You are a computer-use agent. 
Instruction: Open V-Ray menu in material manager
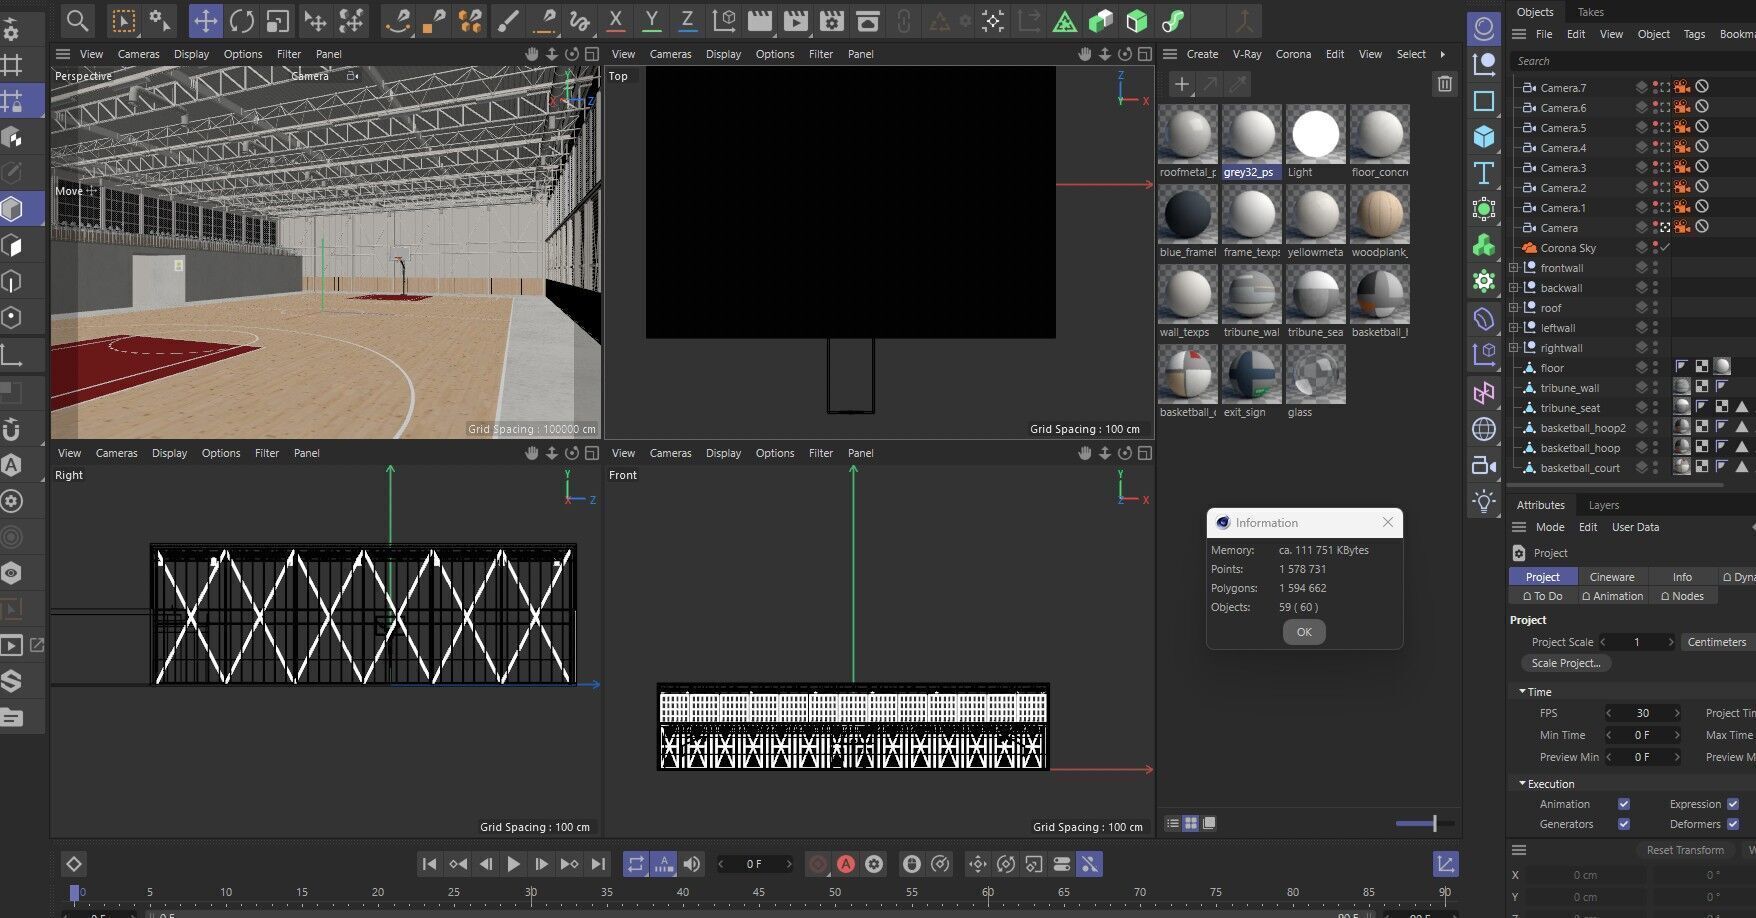[1247, 54]
